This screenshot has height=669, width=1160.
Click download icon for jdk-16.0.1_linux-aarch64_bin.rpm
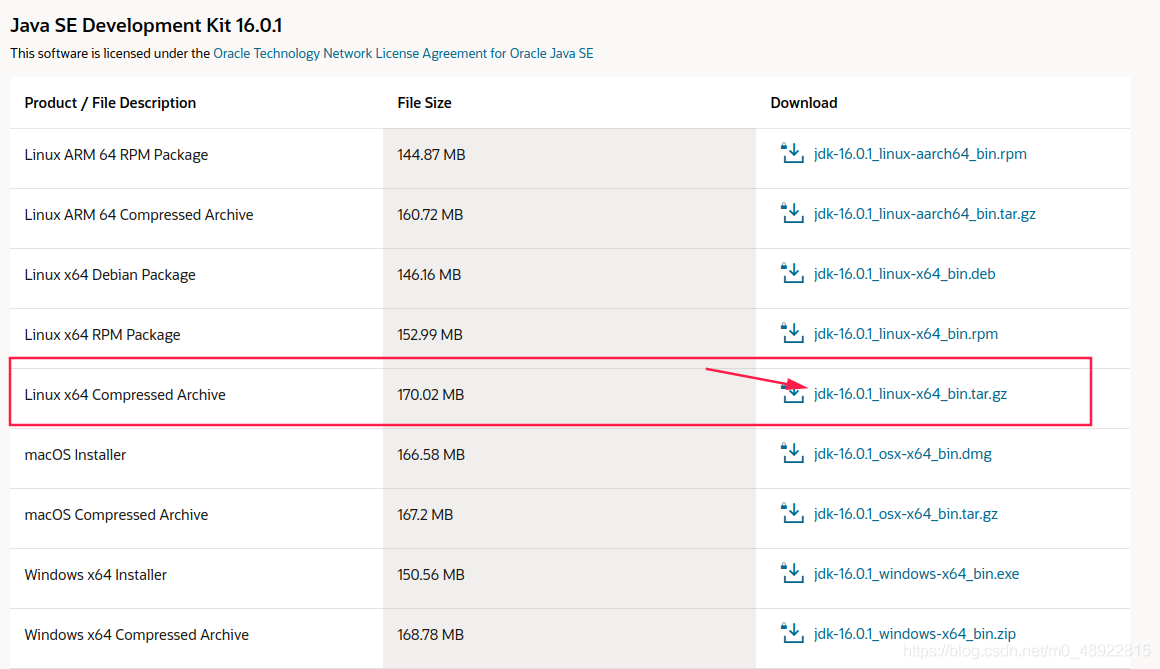[x=792, y=153]
